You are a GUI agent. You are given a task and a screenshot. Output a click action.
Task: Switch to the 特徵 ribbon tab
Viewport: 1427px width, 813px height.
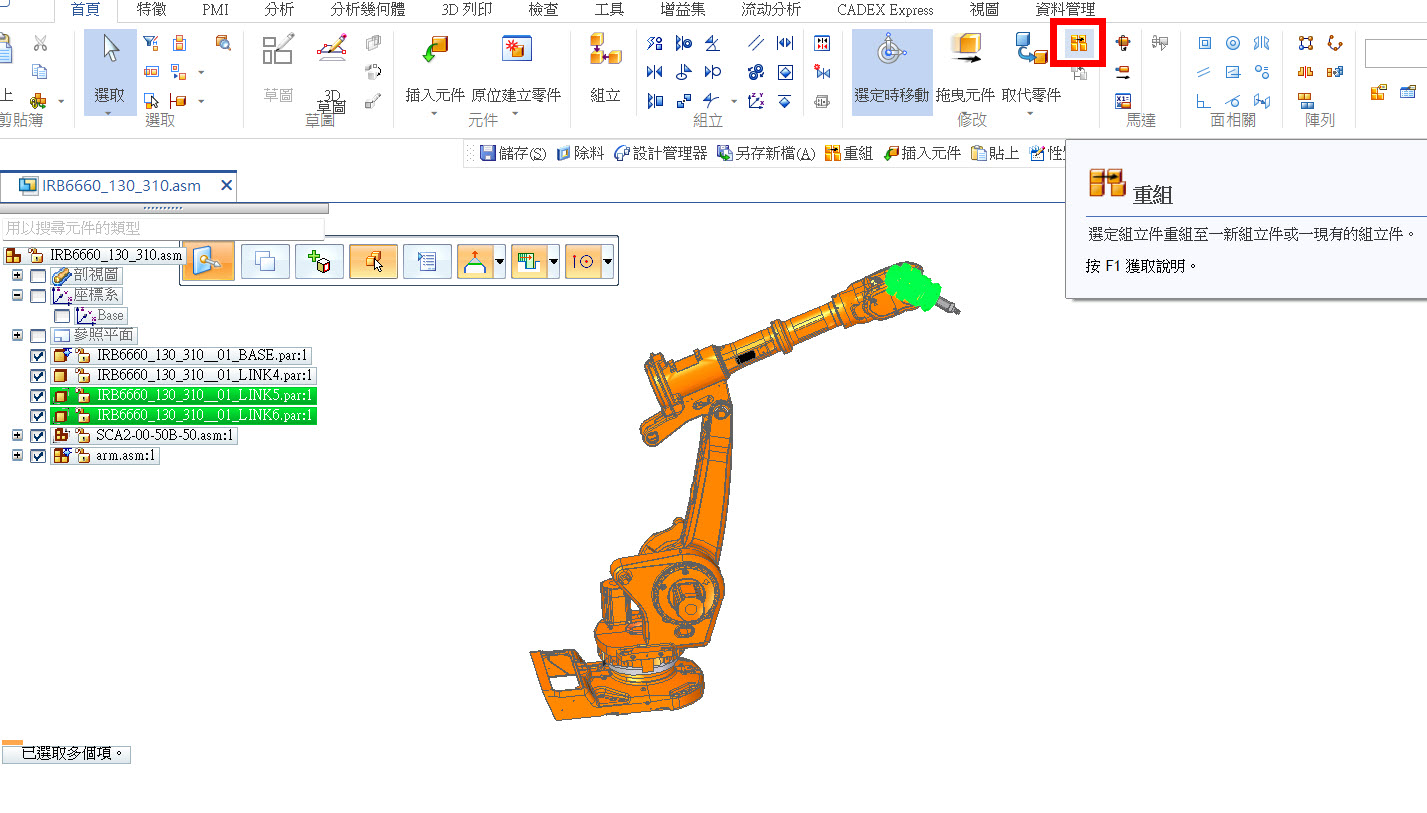tap(152, 10)
